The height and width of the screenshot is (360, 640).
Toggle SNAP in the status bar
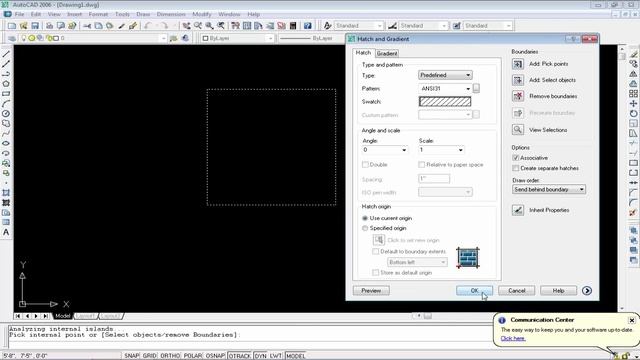click(x=131, y=356)
